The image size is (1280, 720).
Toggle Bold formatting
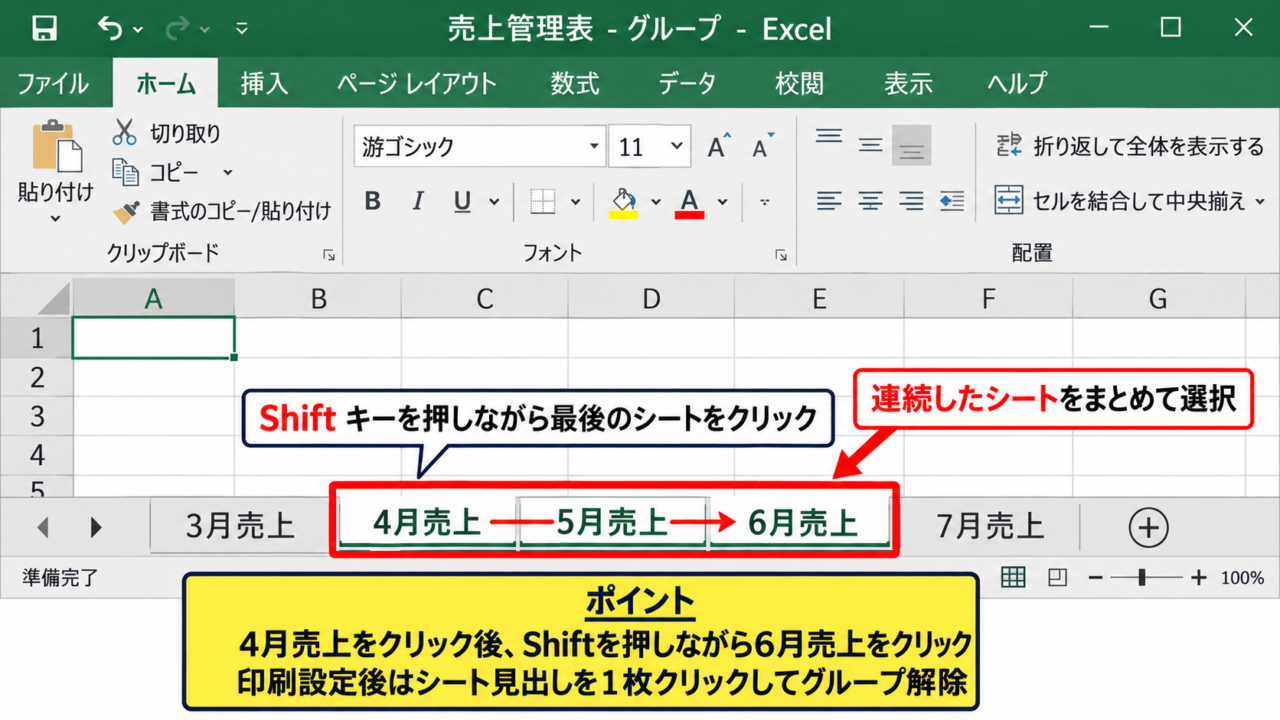tap(373, 201)
